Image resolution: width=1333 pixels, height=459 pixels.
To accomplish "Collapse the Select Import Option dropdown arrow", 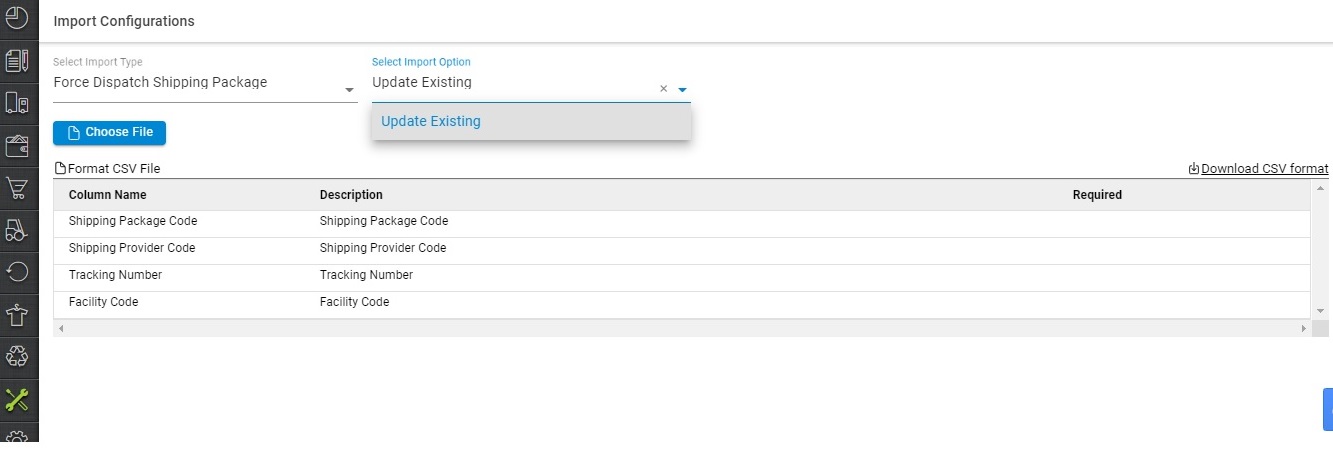I will [682, 90].
